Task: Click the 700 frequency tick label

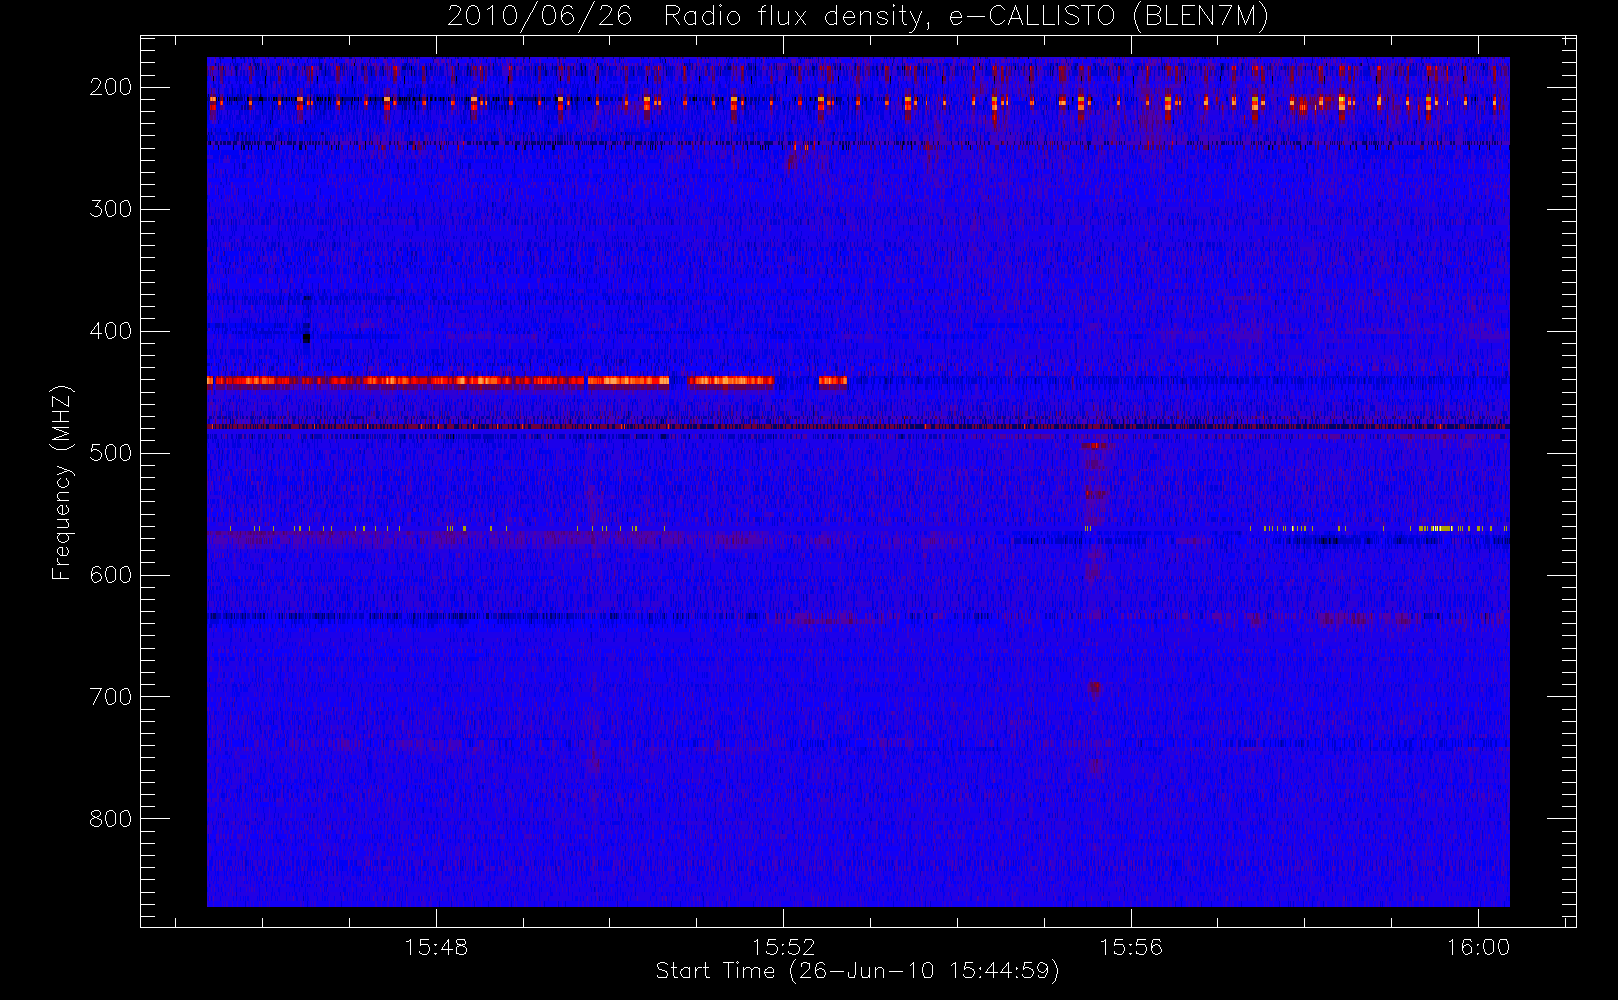Action: 111,697
